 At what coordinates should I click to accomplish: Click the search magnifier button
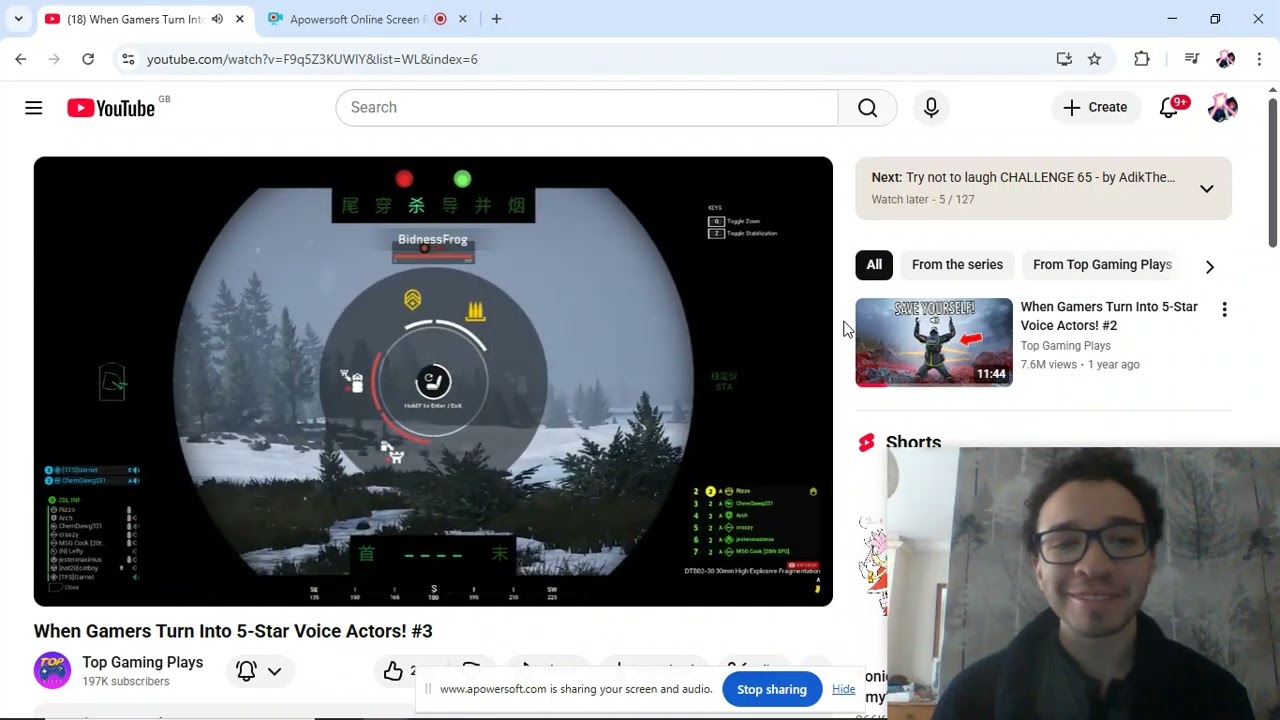867,108
